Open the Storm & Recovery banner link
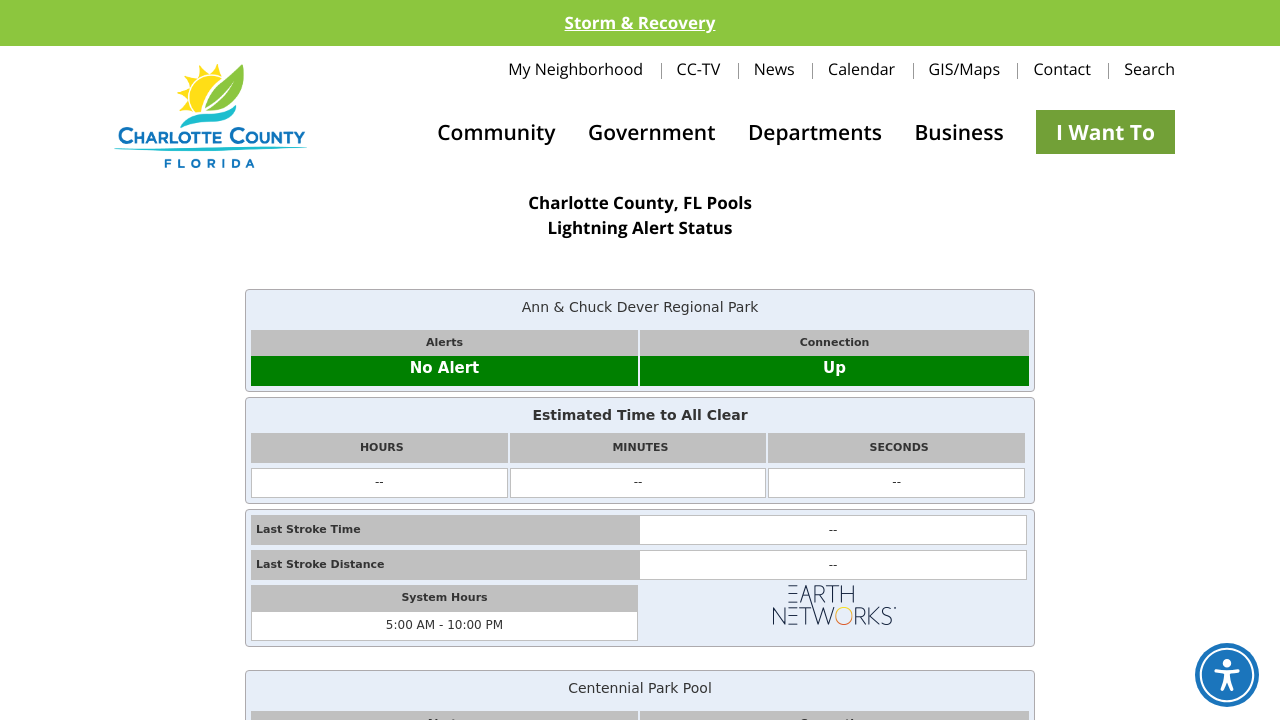 click(x=640, y=22)
